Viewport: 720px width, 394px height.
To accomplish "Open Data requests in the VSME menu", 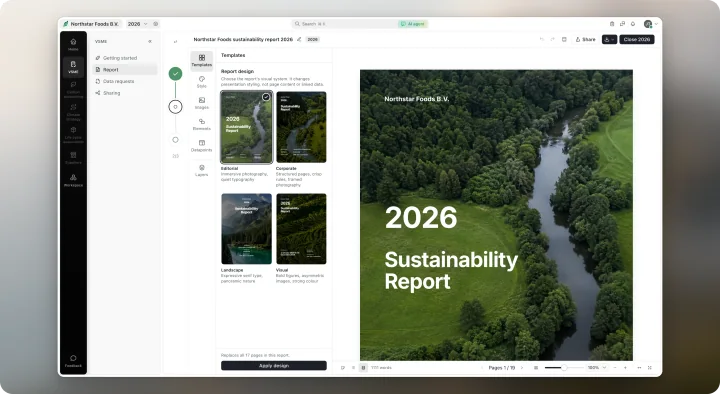I will (x=125, y=81).
